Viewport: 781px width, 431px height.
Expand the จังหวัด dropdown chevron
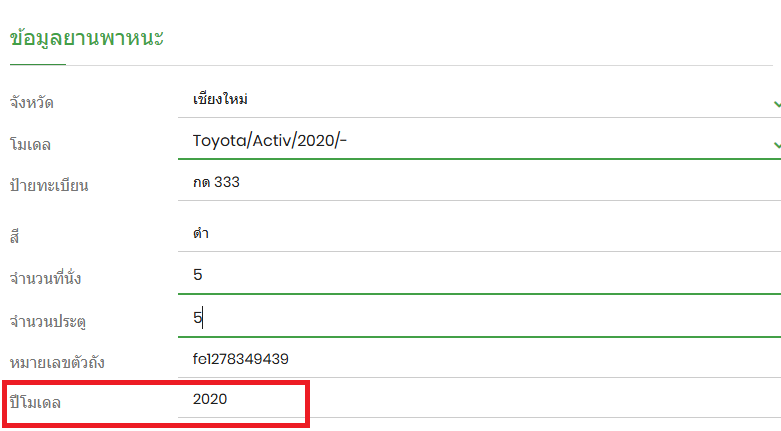tap(776, 102)
